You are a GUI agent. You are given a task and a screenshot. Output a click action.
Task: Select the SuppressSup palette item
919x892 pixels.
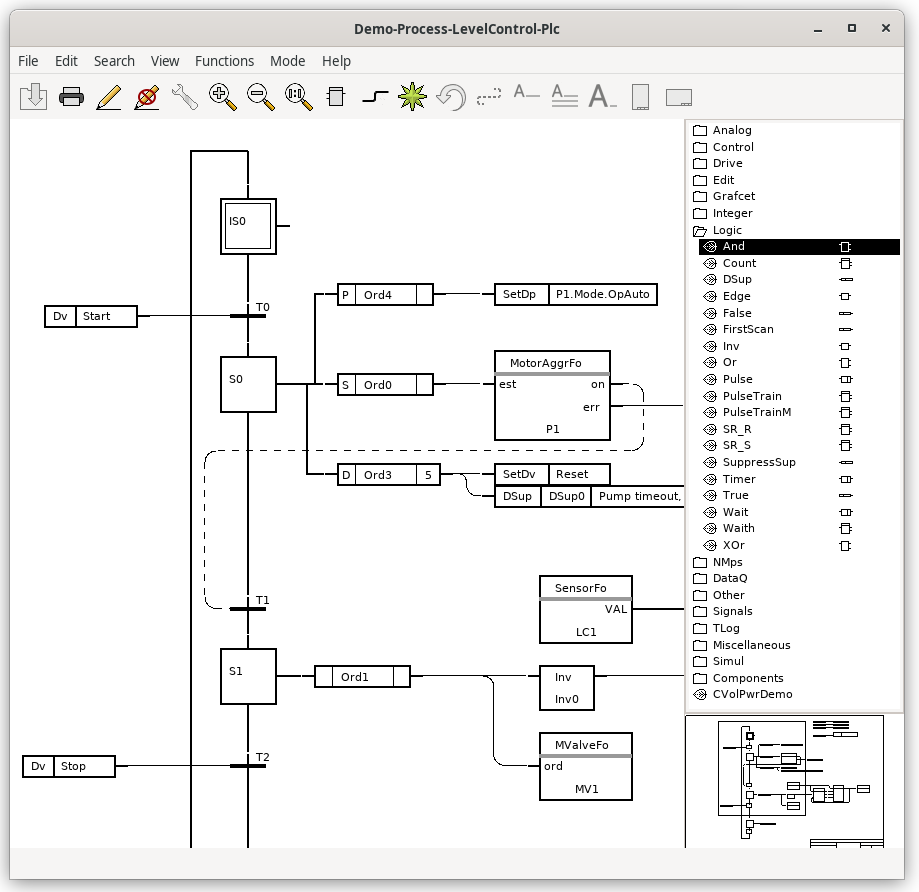(799, 462)
